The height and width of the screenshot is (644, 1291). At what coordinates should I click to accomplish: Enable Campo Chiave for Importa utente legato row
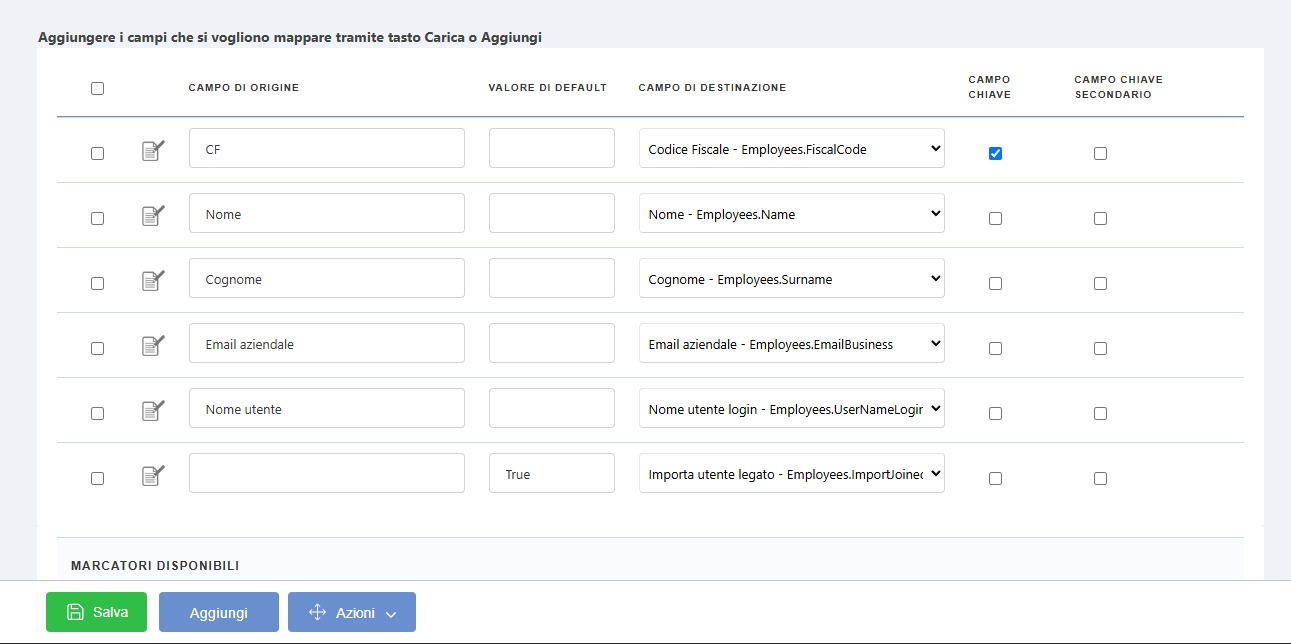coord(995,478)
